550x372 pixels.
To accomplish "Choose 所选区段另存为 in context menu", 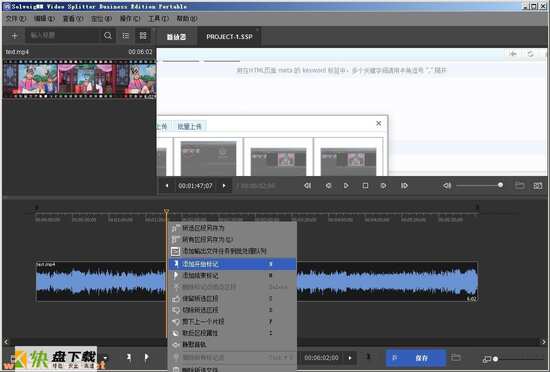I will click(232, 228).
